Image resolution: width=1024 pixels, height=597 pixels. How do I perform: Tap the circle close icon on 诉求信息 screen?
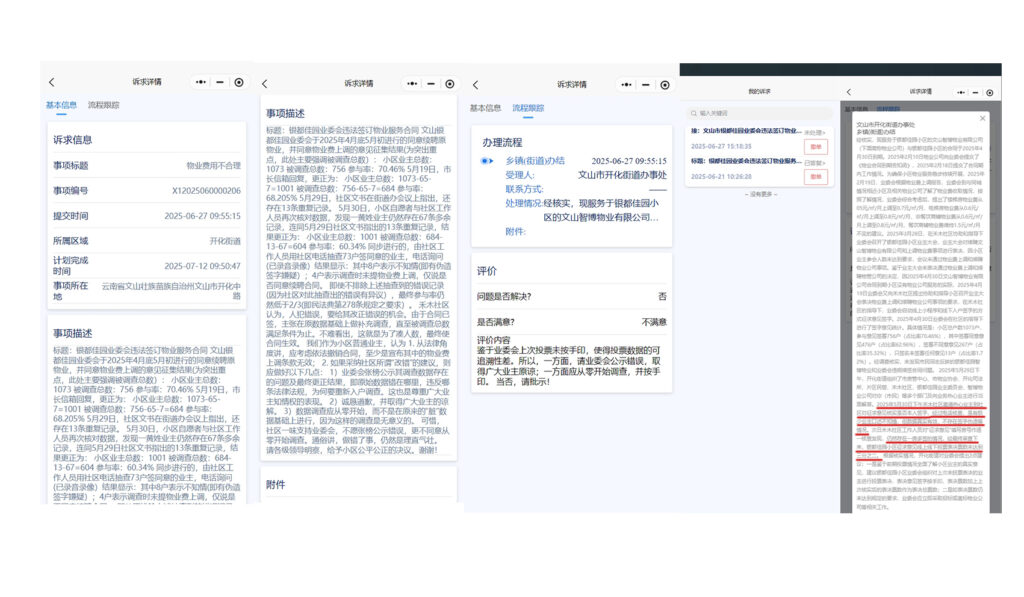coord(239,82)
